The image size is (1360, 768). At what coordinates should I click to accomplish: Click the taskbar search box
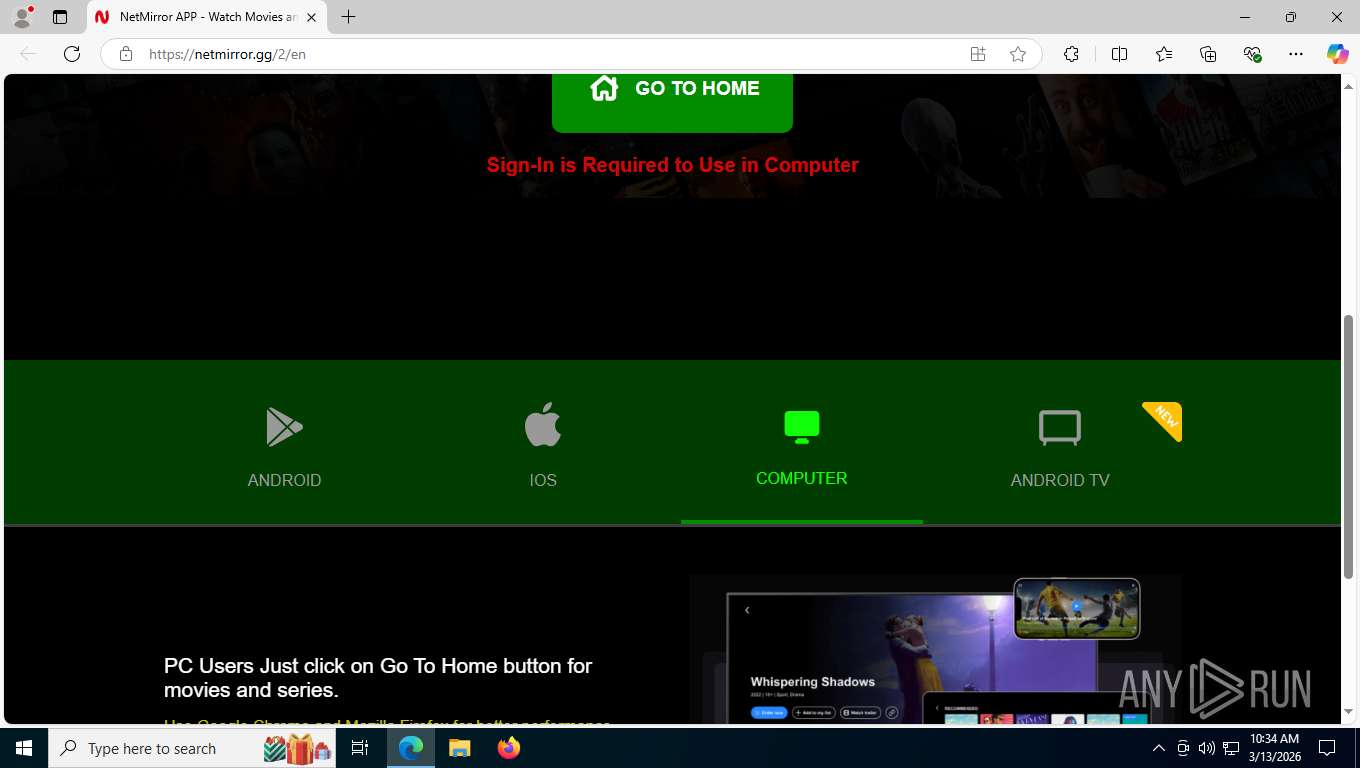tap(192, 748)
